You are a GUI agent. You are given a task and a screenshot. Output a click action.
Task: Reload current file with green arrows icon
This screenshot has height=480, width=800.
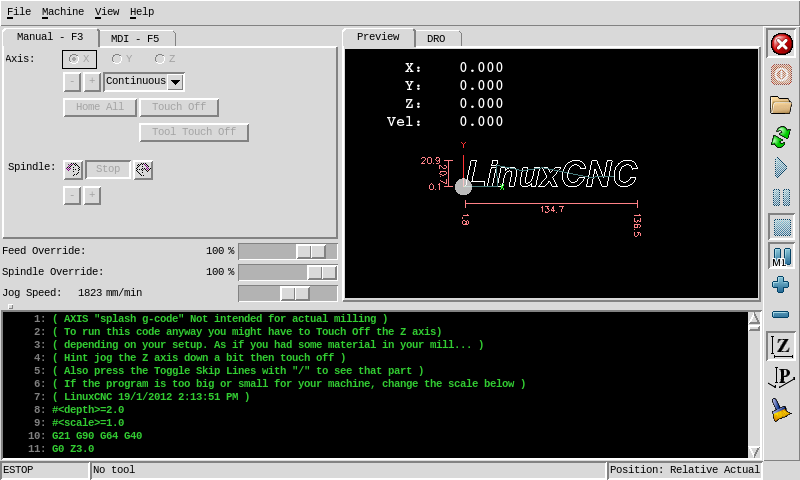point(781,137)
